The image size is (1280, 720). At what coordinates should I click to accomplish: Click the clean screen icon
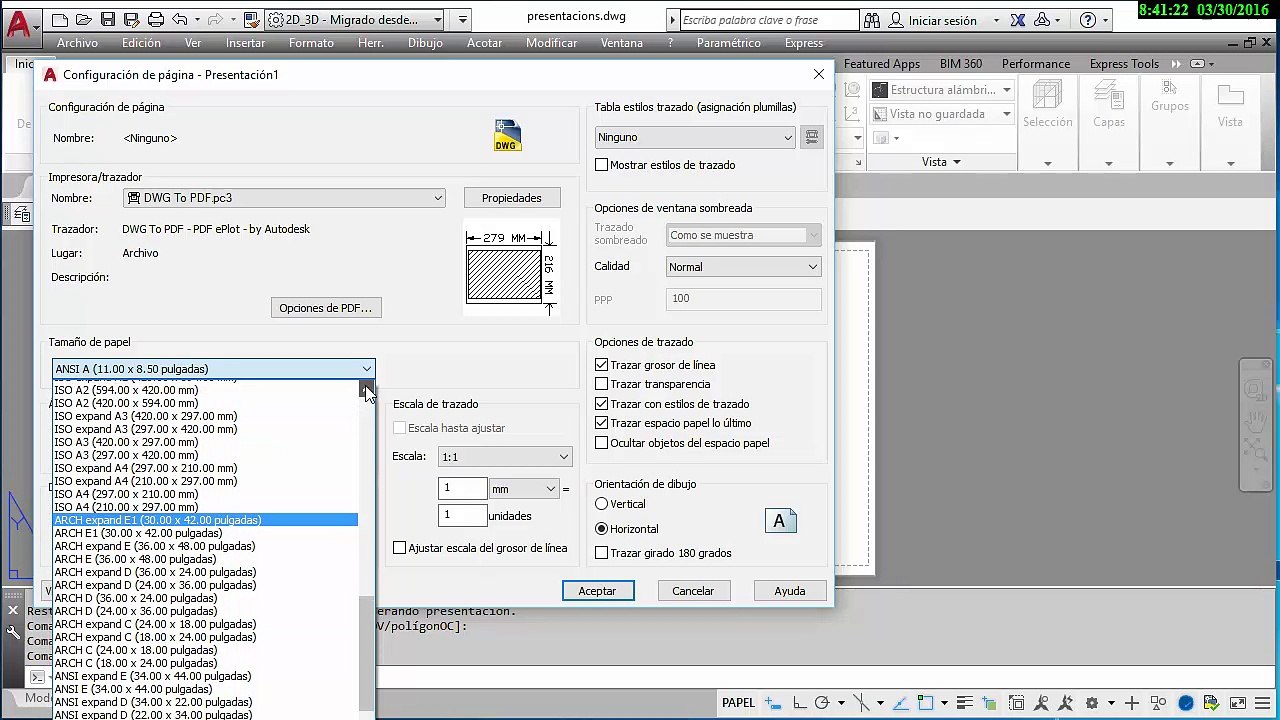pyautogui.click(x=1239, y=703)
